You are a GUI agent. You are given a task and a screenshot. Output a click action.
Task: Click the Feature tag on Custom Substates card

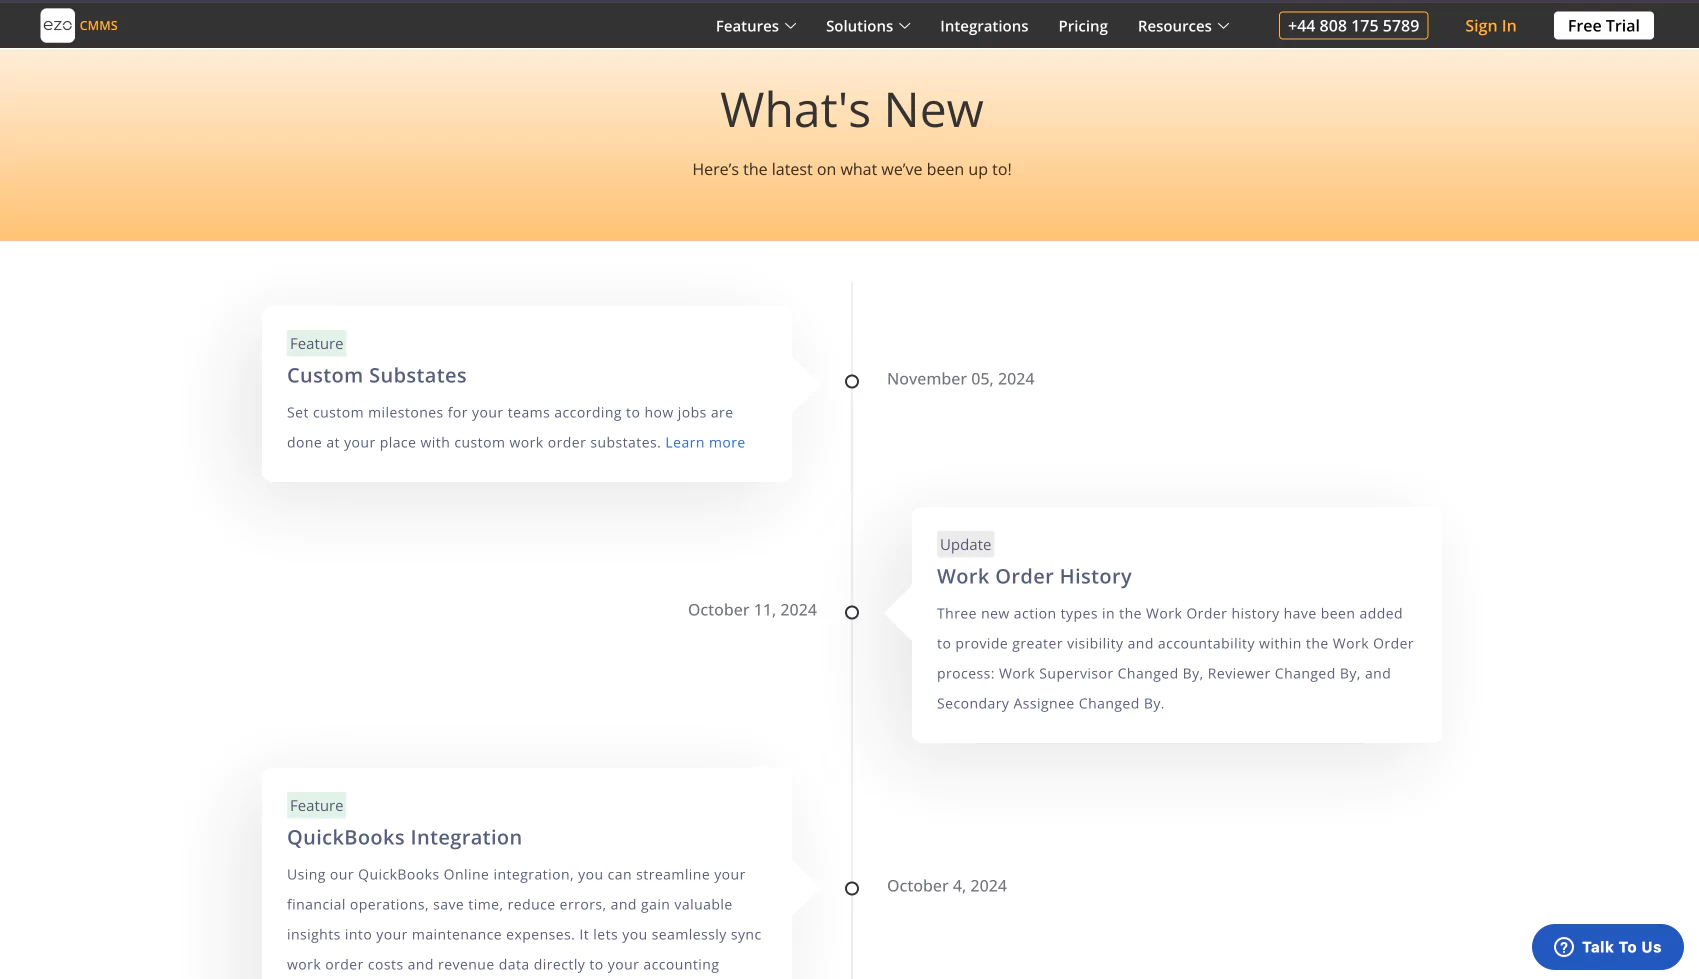[316, 343]
